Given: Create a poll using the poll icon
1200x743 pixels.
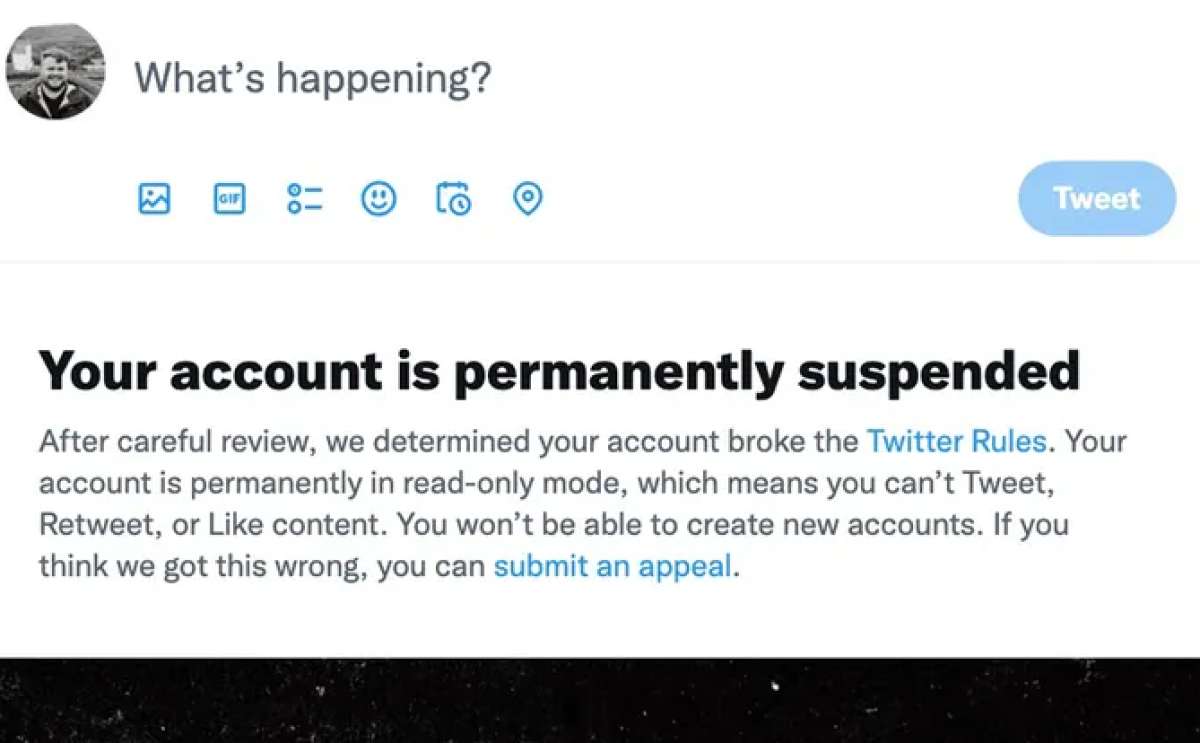Looking at the screenshot, I should tap(304, 199).
